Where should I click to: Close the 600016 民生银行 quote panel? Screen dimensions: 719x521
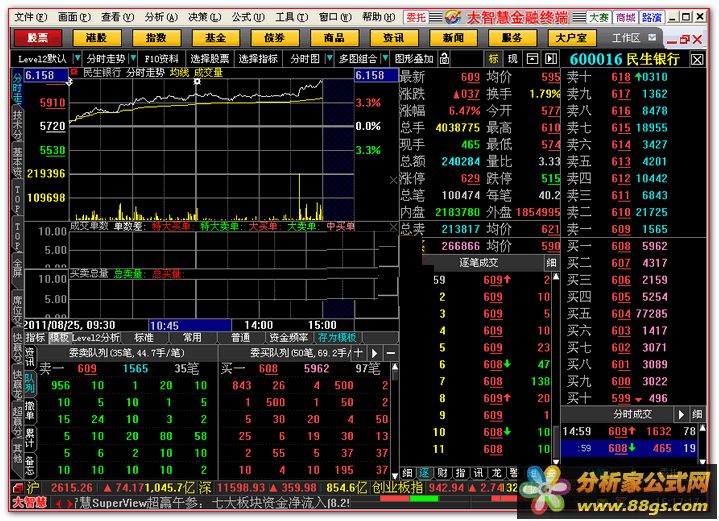pyautogui.click(x=697, y=60)
